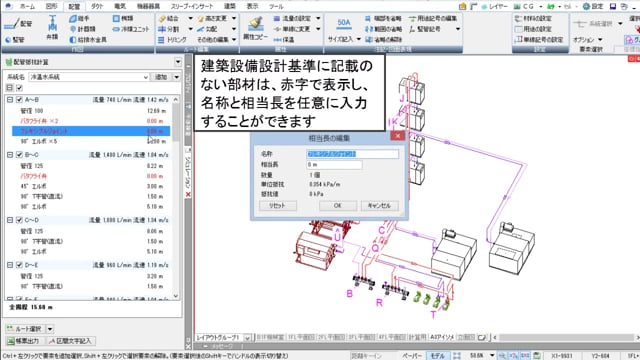Click the 材料の設定 material settings icon

(x=533, y=18)
